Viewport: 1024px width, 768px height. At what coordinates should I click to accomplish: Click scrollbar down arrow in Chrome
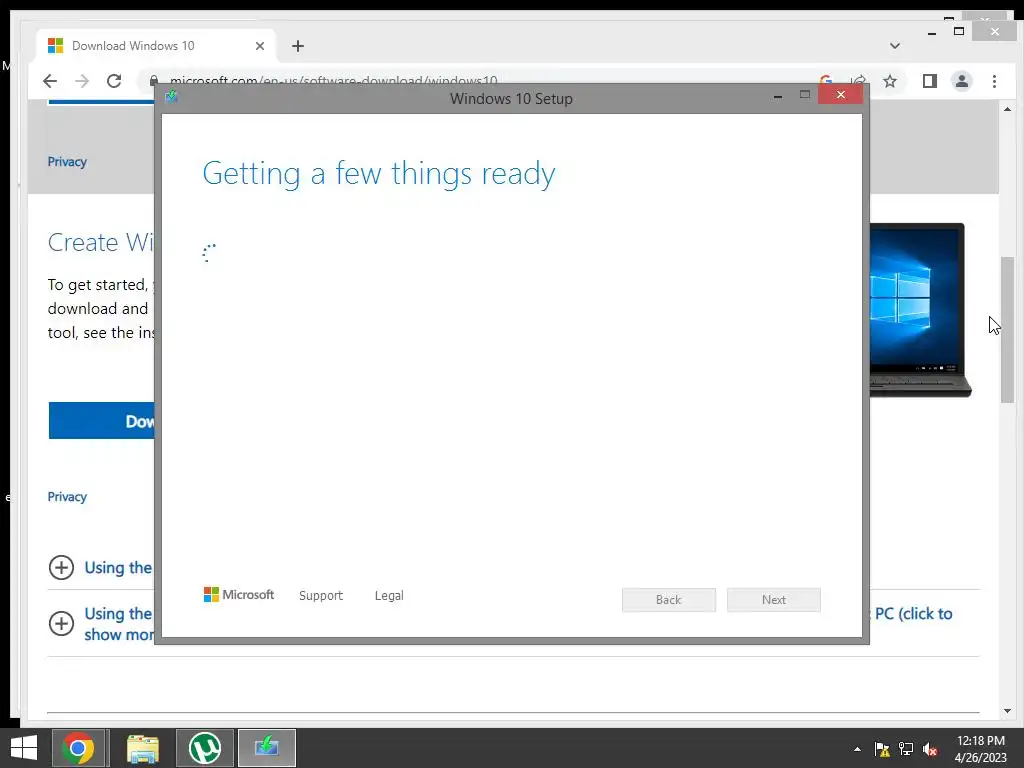click(x=1007, y=711)
